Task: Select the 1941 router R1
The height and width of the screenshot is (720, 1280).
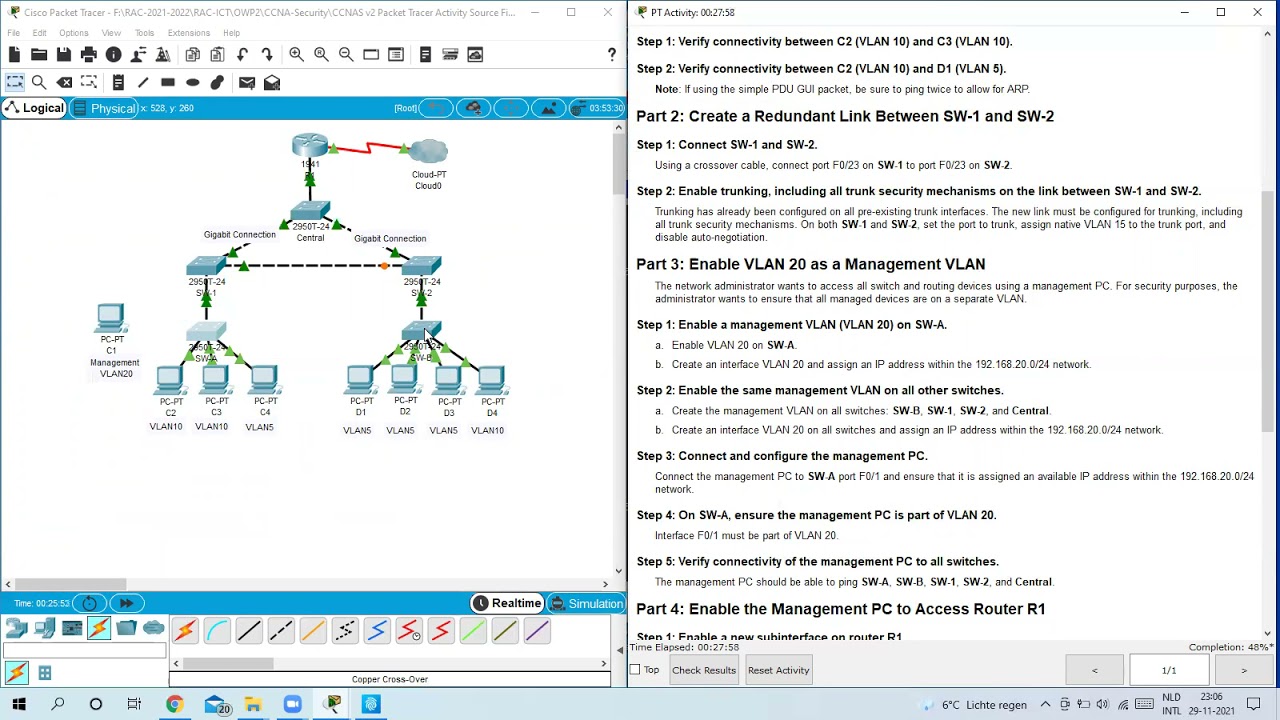Action: (310, 146)
